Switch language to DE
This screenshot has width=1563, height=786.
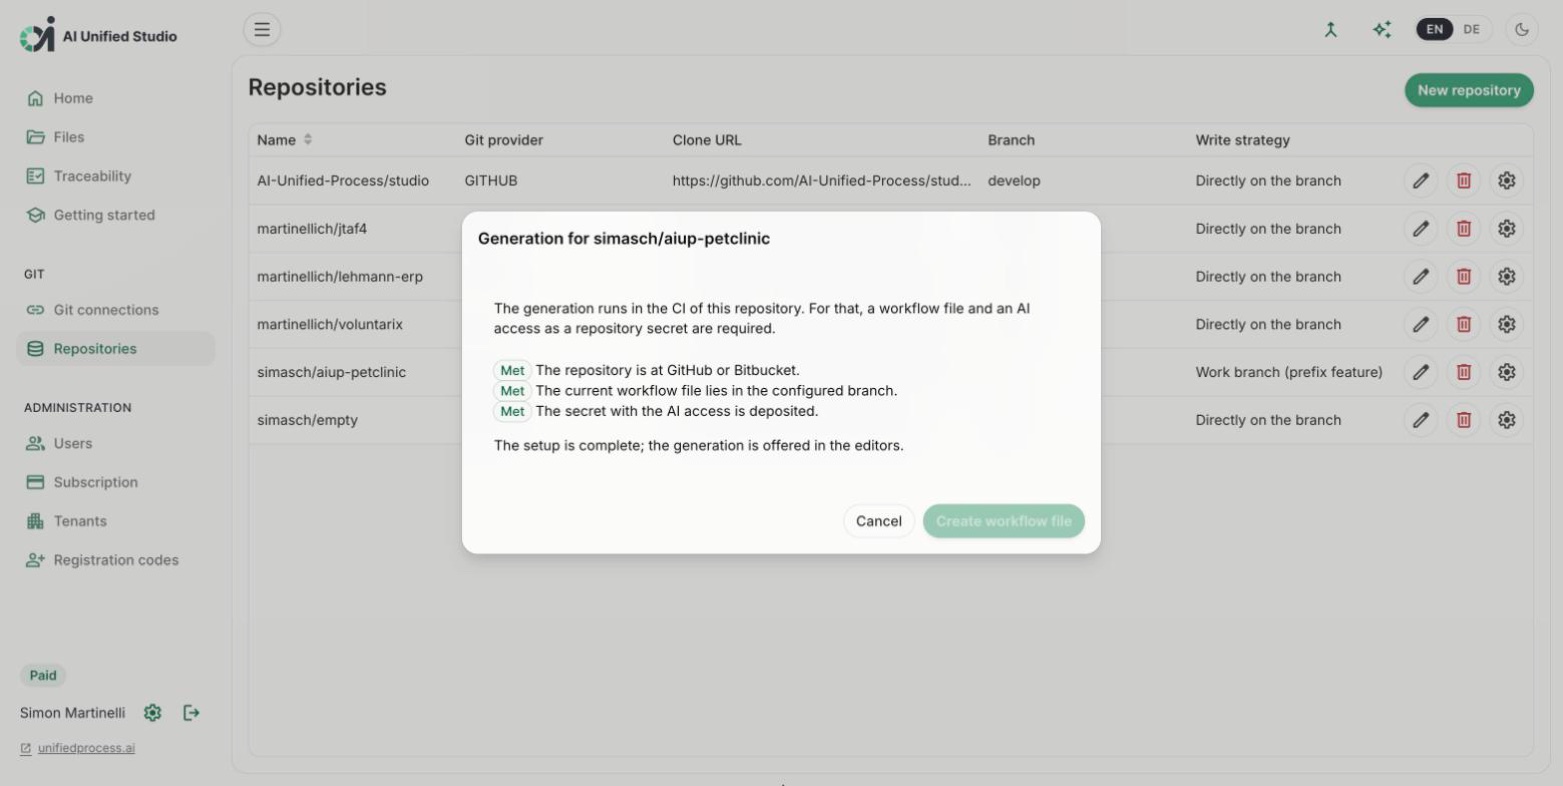pos(1471,30)
